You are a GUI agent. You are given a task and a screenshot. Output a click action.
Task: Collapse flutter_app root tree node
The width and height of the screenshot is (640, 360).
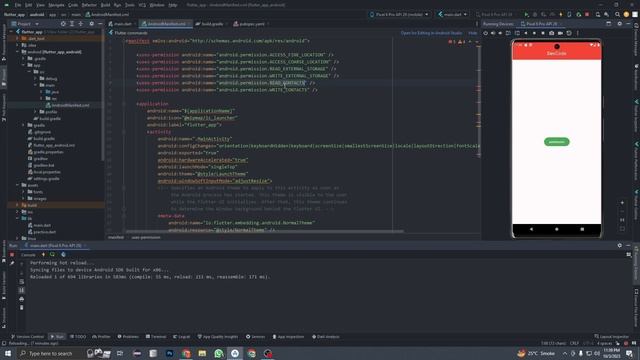(12, 31)
